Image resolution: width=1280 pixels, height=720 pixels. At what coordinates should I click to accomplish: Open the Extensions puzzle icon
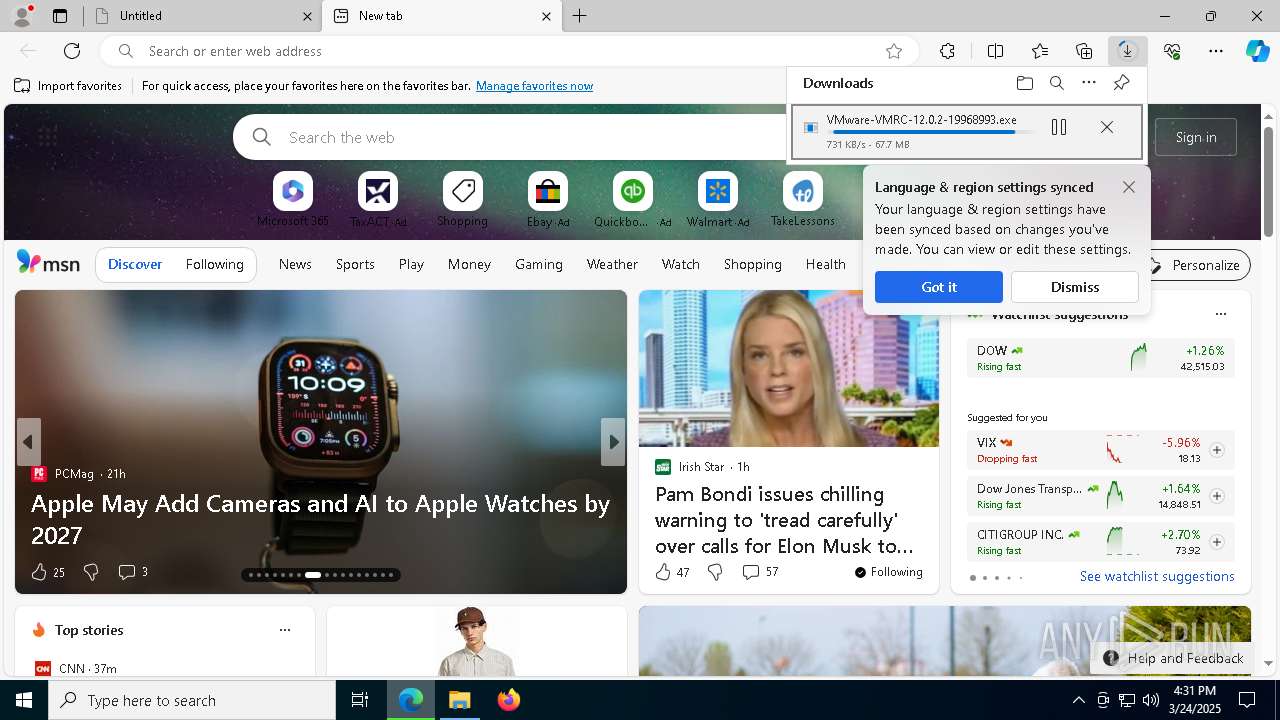(x=947, y=51)
